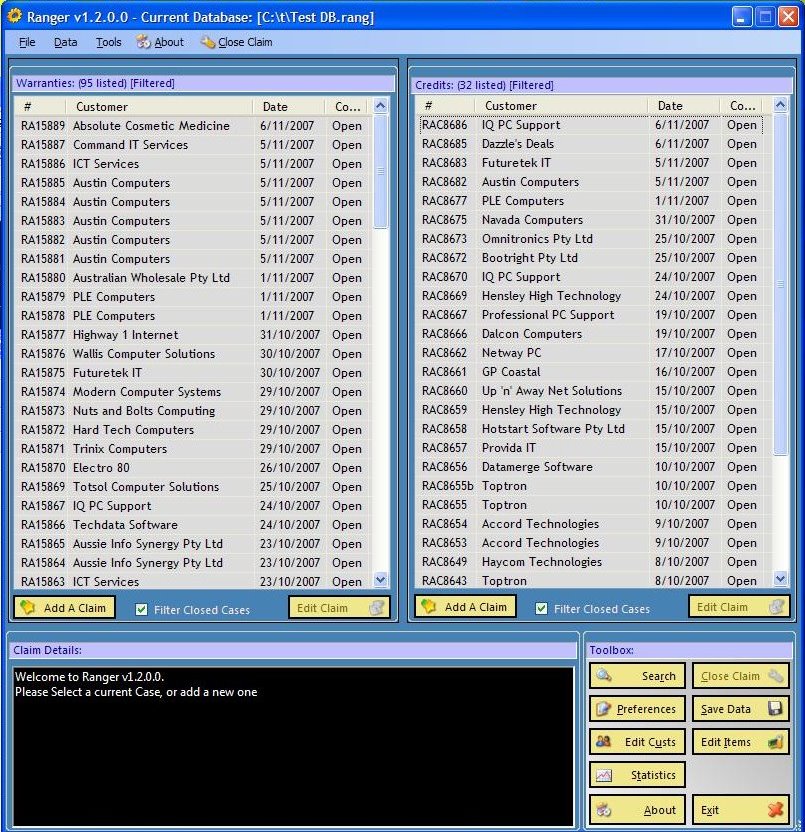The width and height of the screenshot is (805, 832).
Task: Open the Search tool in Toolbox
Action: 637,676
